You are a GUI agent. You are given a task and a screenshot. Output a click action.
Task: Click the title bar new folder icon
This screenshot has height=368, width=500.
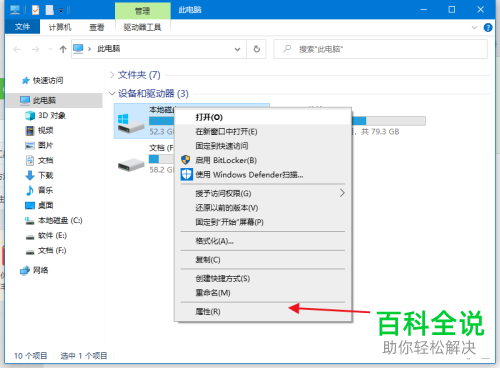(50, 10)
